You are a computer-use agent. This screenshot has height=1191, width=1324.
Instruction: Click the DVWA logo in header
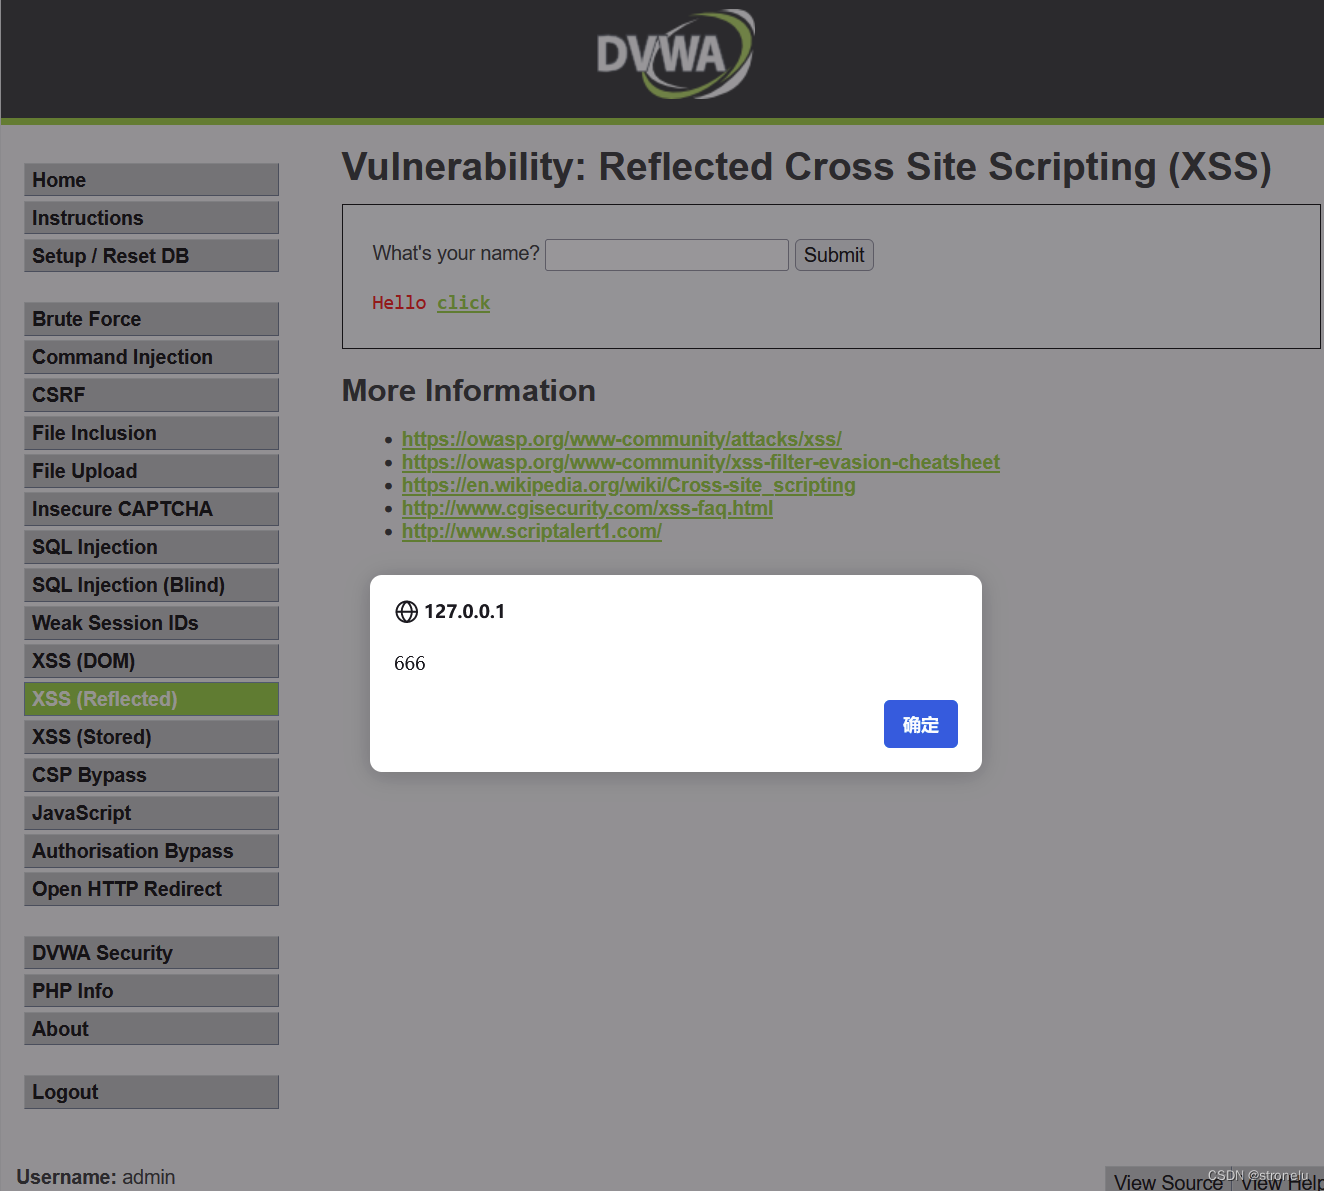[675, 54]
